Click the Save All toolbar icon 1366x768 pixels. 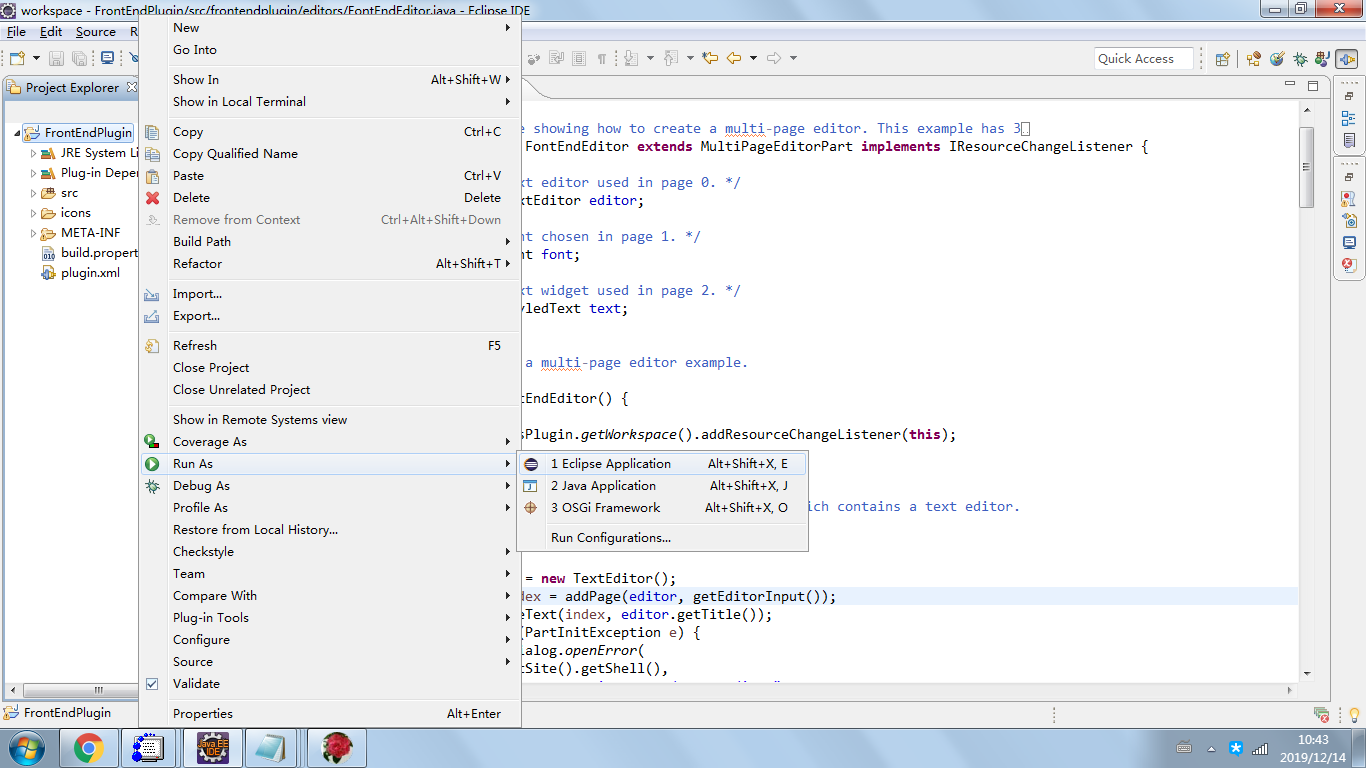click(x=79, y=59)
